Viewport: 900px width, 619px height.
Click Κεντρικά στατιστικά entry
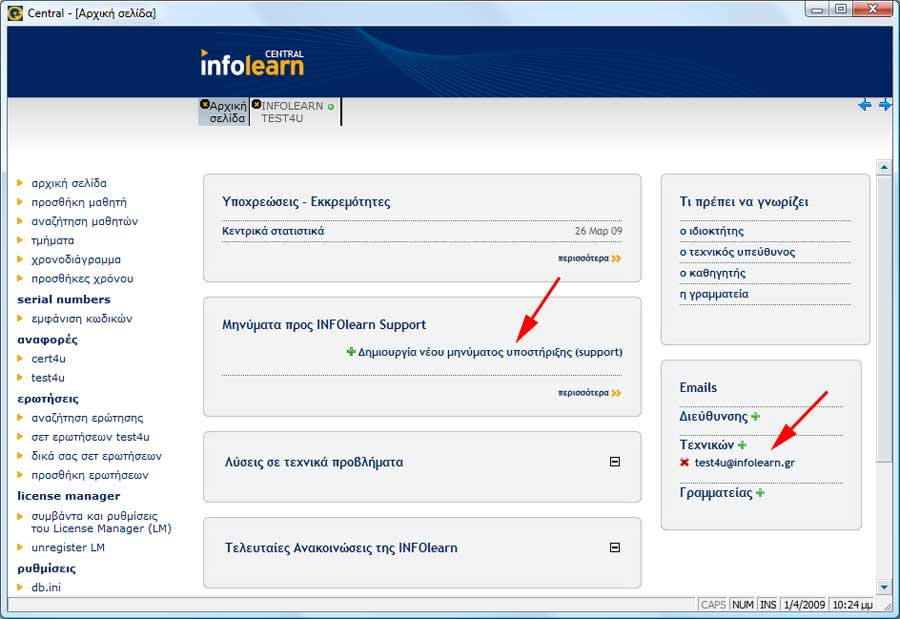pos(273,231)
